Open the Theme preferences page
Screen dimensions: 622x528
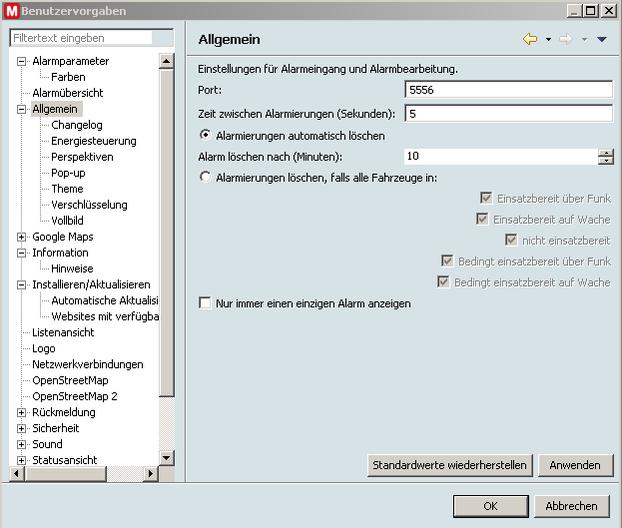(x=67, y=189)
